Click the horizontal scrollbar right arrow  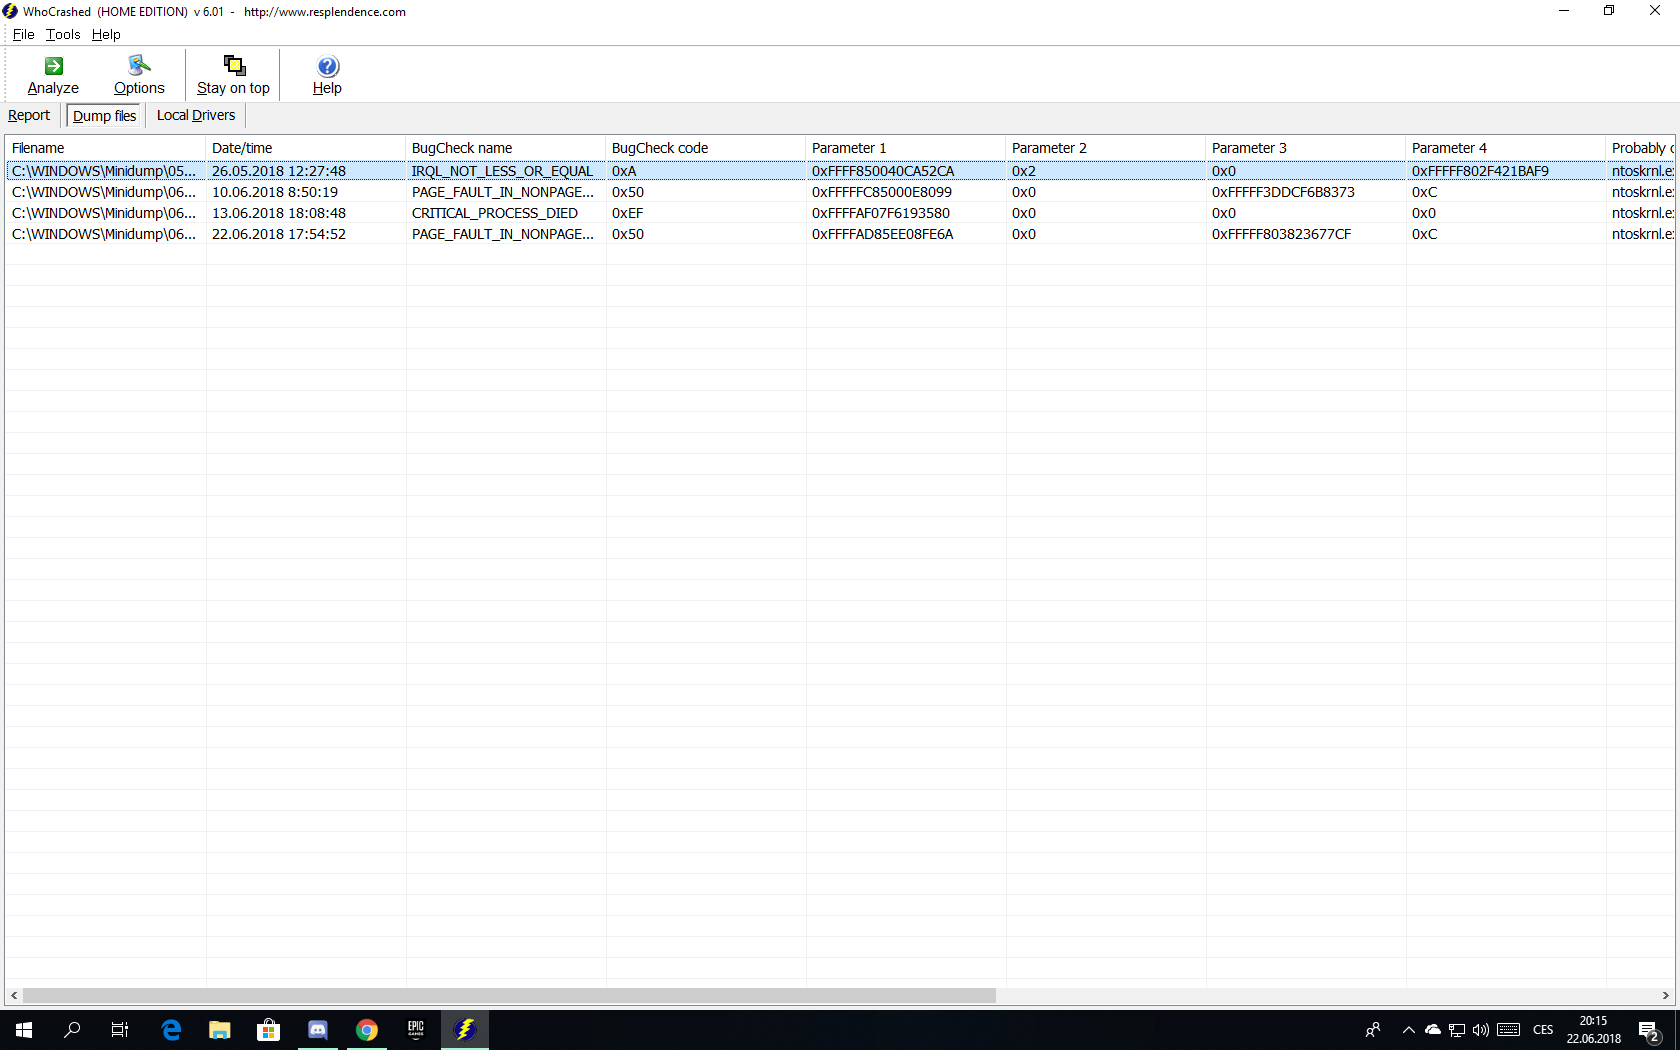[1666, 995]
